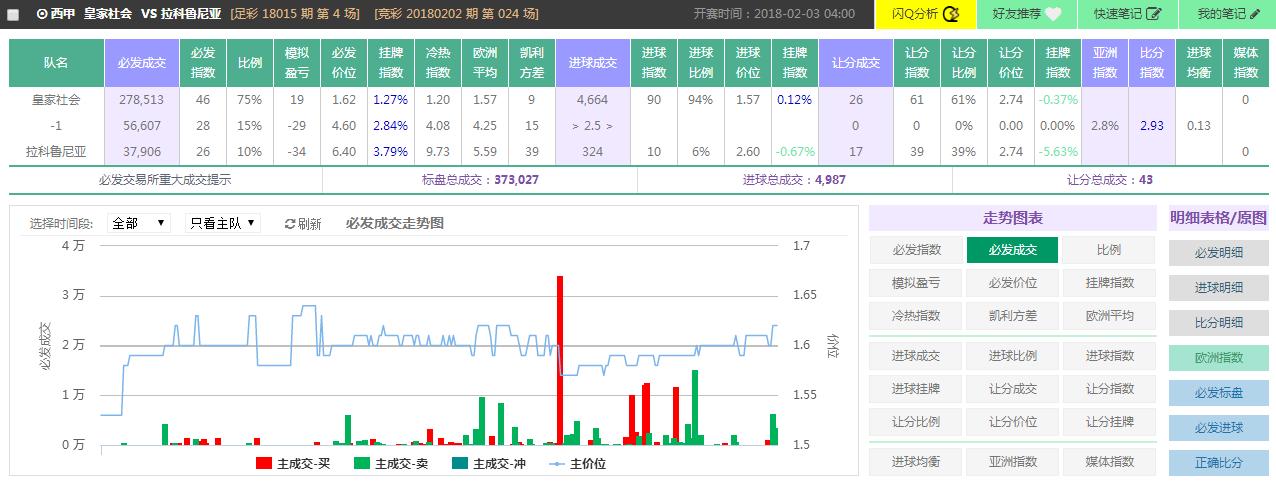The width and height of the screenshot is (1276, 482).
Task: Click the 好友推荐 heart button
Action: pyautogui.click(x=1026, y=14)
